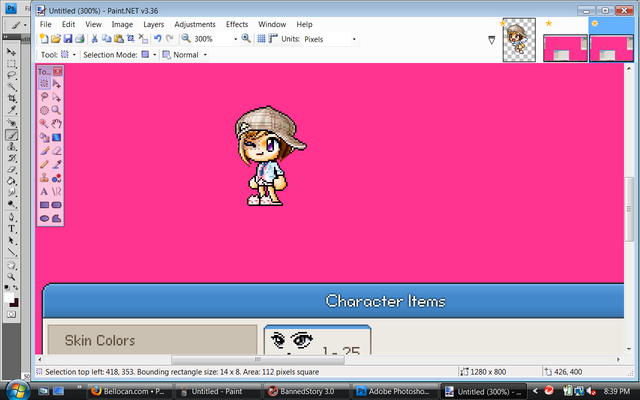Image resolution: width=640 pixels, height=400 pixels.
Task: Click the Zoom Out magnifier icon
Action: point(186,39)
